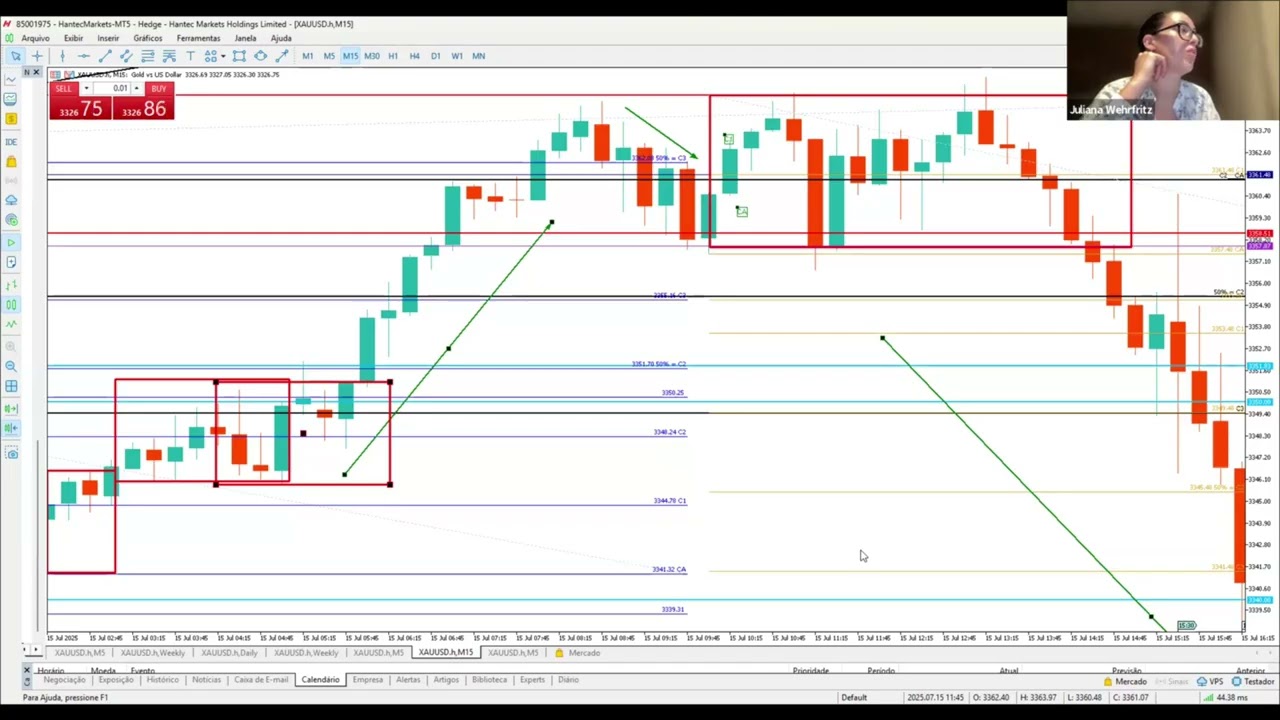
Task: Increase lot volume with up arrow
Action: click(136, 89)
